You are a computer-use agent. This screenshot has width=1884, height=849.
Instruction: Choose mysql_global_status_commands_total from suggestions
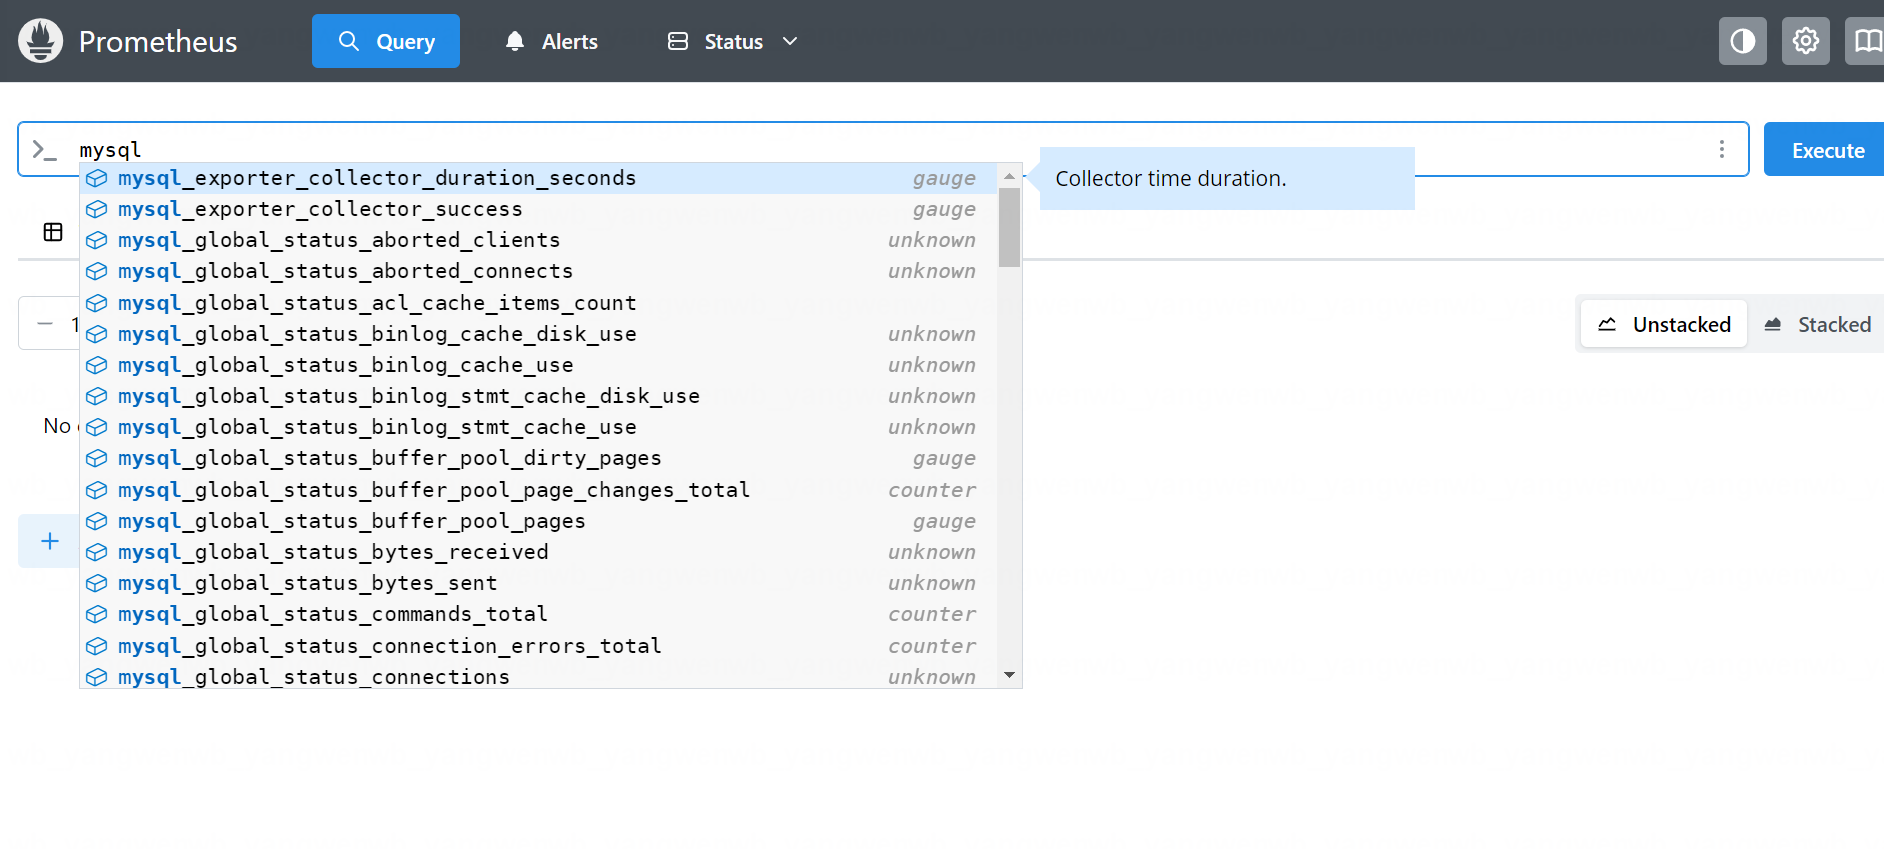pos(332,614)
